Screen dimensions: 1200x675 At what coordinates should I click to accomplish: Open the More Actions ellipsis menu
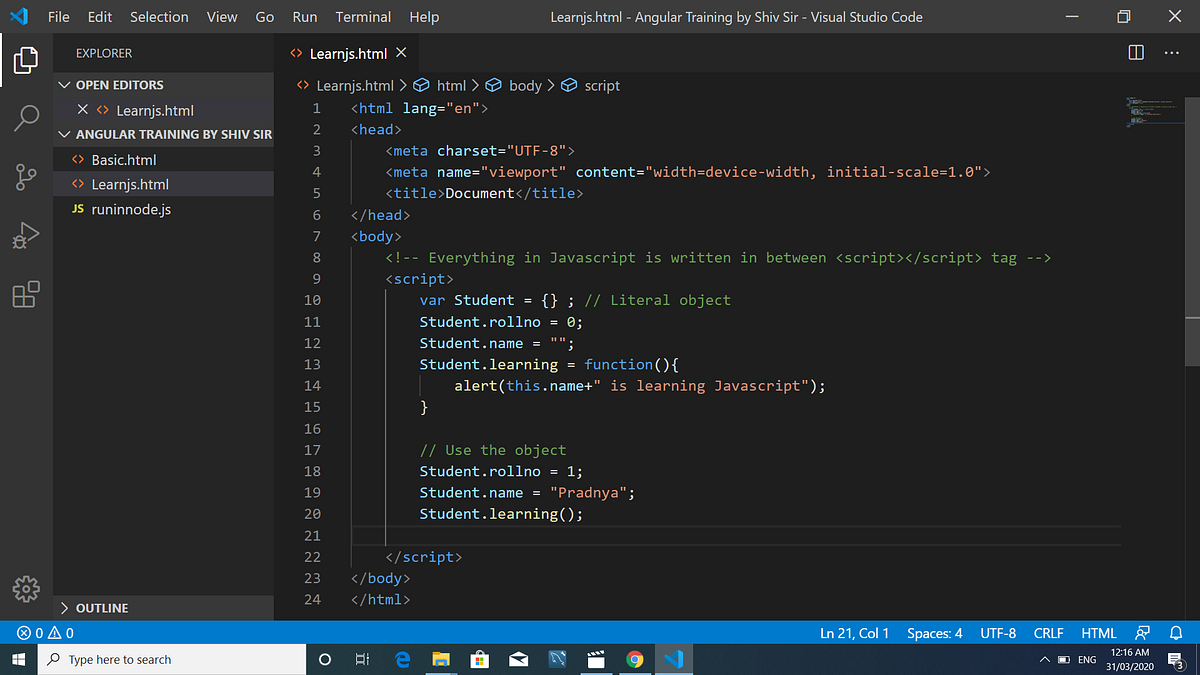pos(1173,52)
